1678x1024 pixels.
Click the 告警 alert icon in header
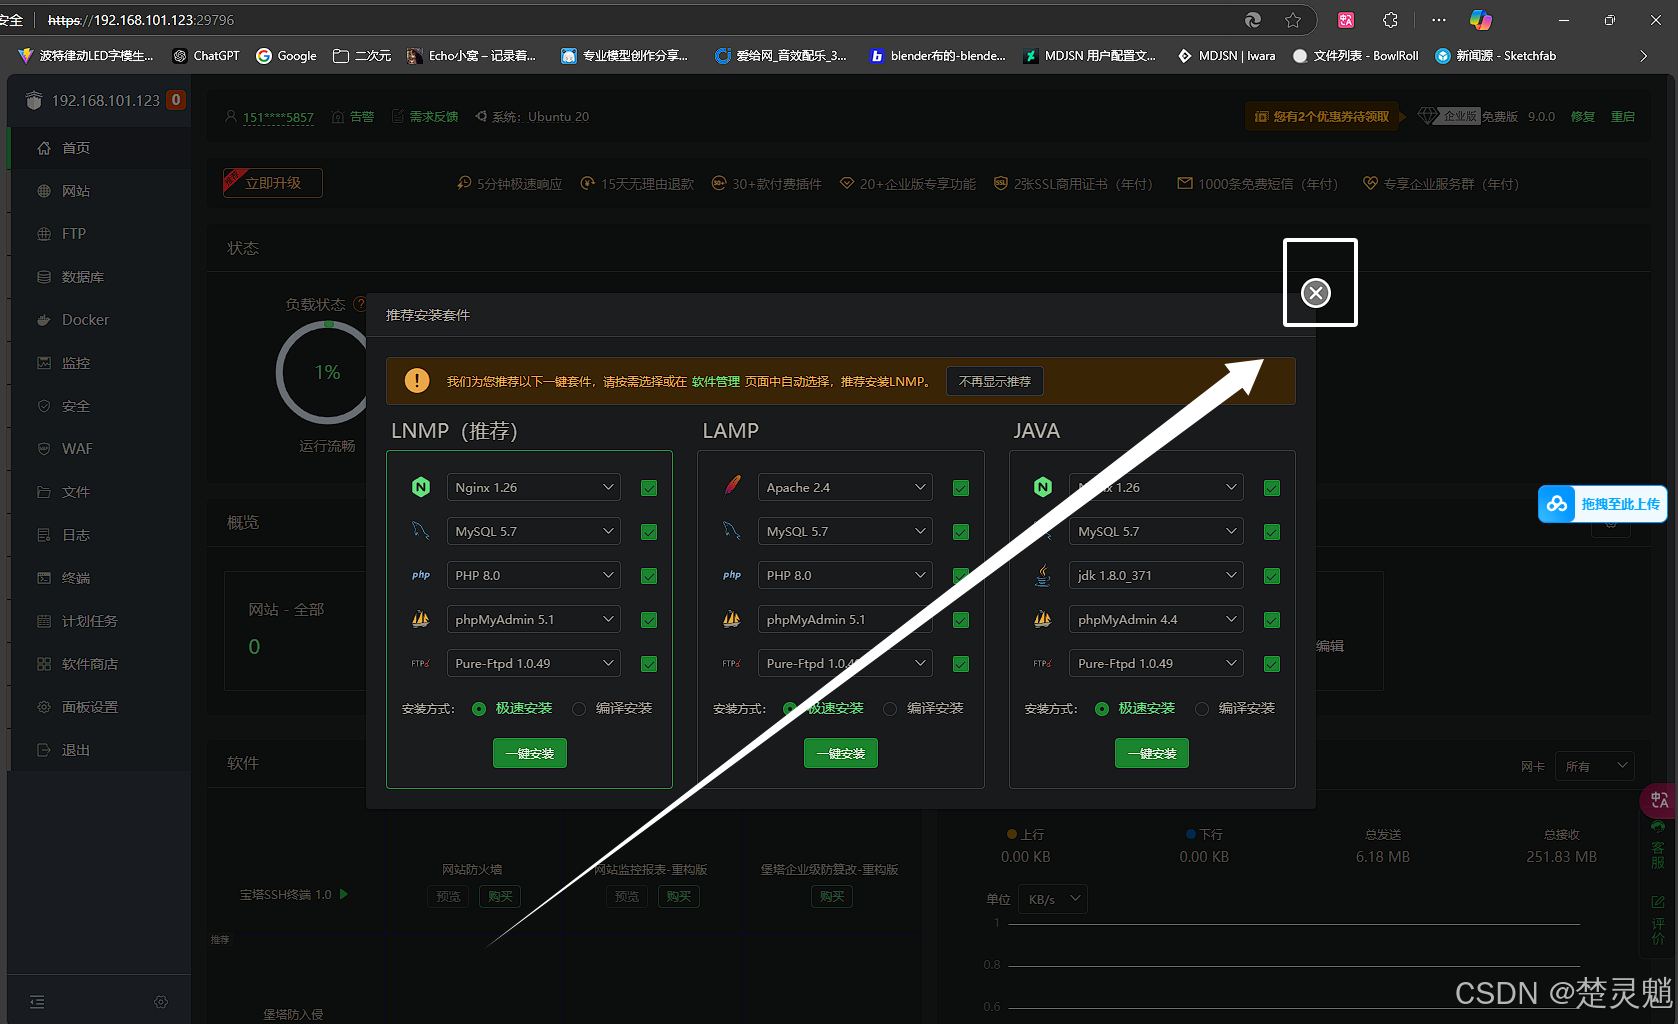tap(338, 117)
